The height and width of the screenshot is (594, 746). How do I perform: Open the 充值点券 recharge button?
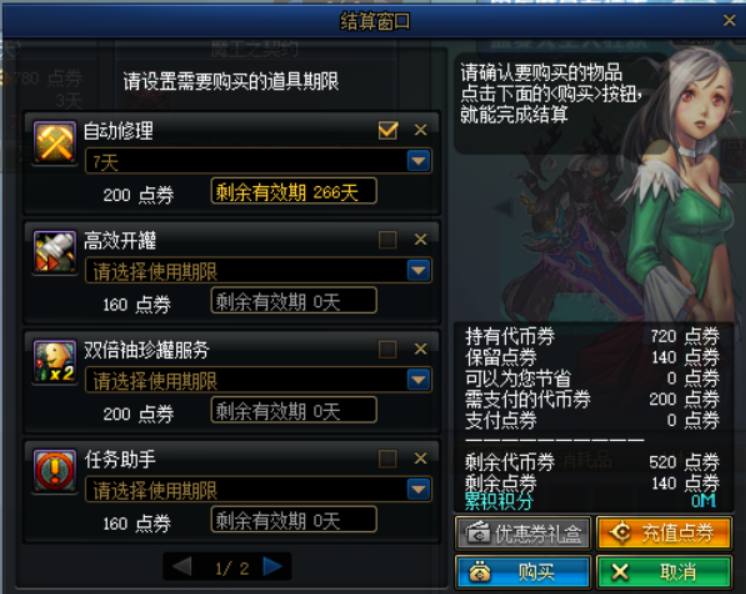[664, 533]
